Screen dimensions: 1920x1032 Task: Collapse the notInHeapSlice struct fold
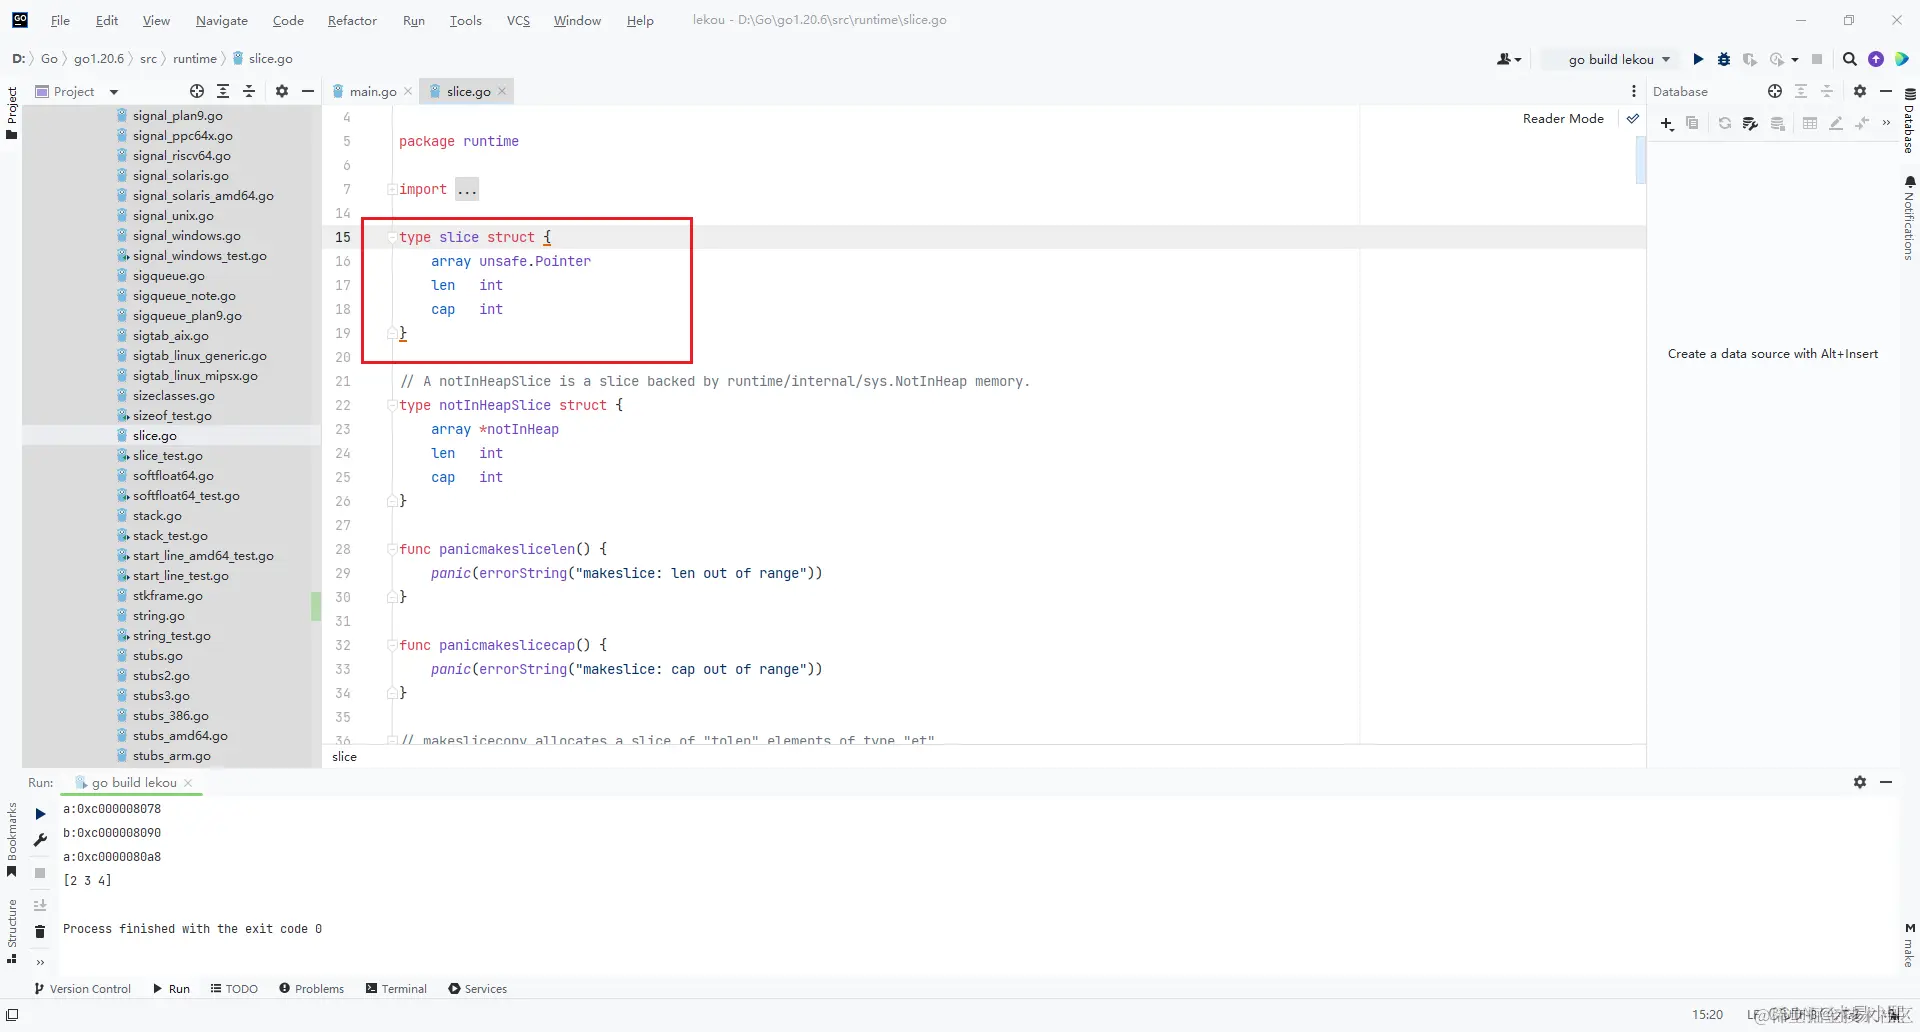coord(392,405)
